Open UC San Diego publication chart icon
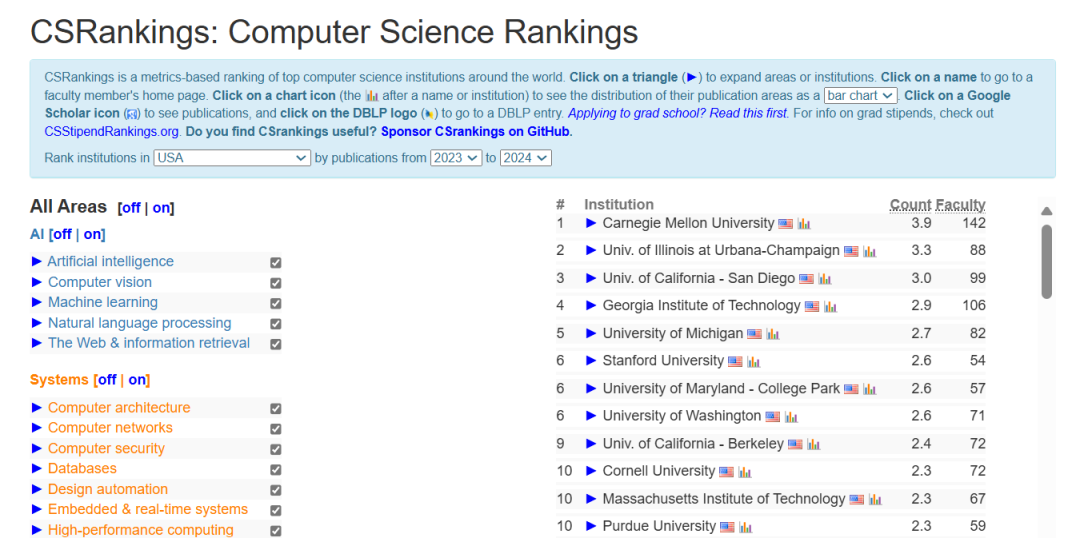This screenshot has height=538, width=1080. [x=824, y=279]
